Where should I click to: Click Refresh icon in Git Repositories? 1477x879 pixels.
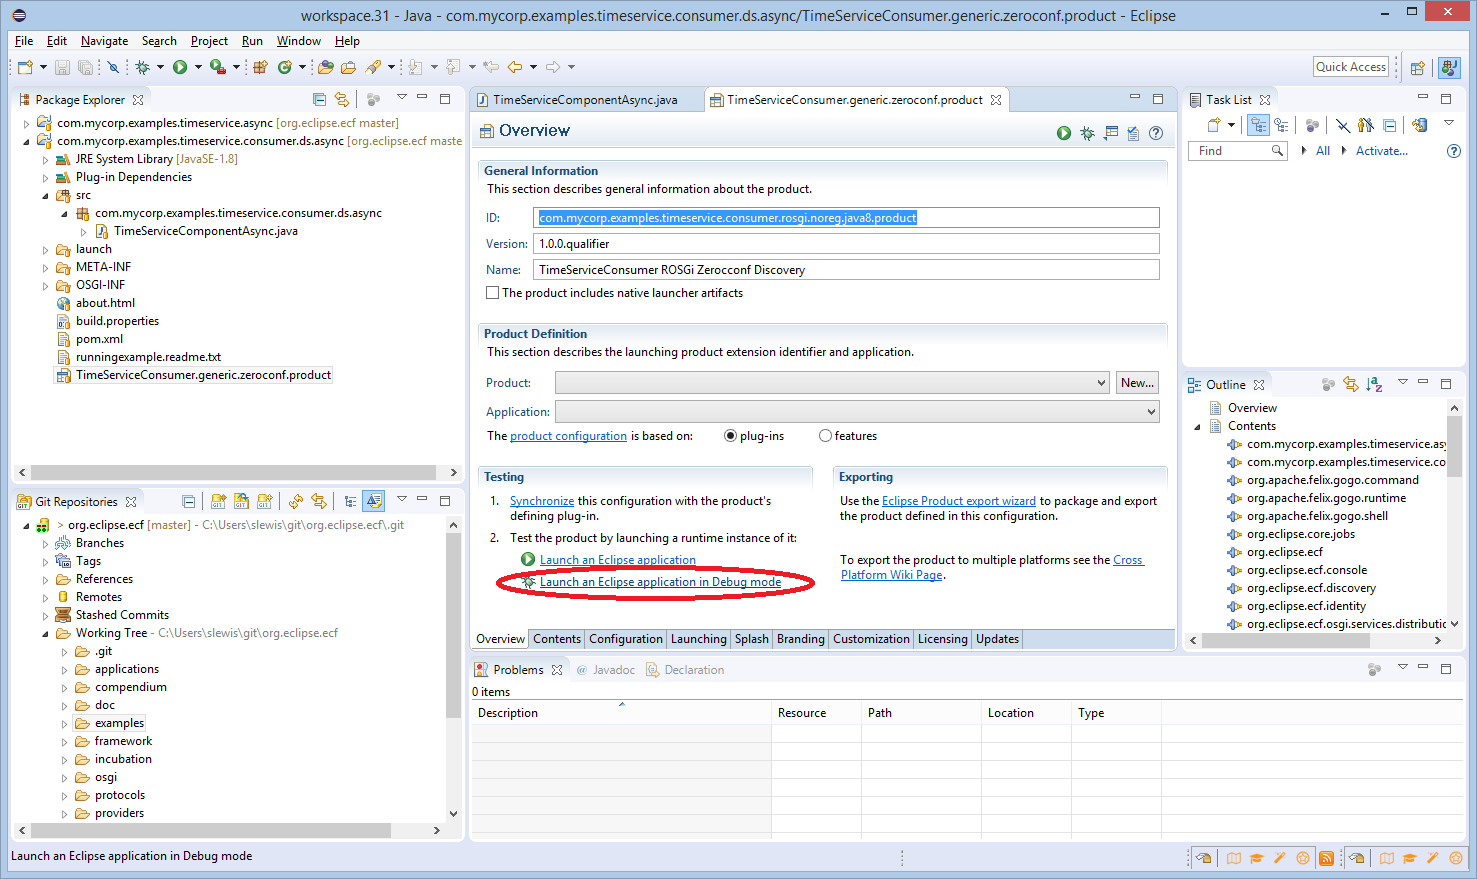[295, 501]
